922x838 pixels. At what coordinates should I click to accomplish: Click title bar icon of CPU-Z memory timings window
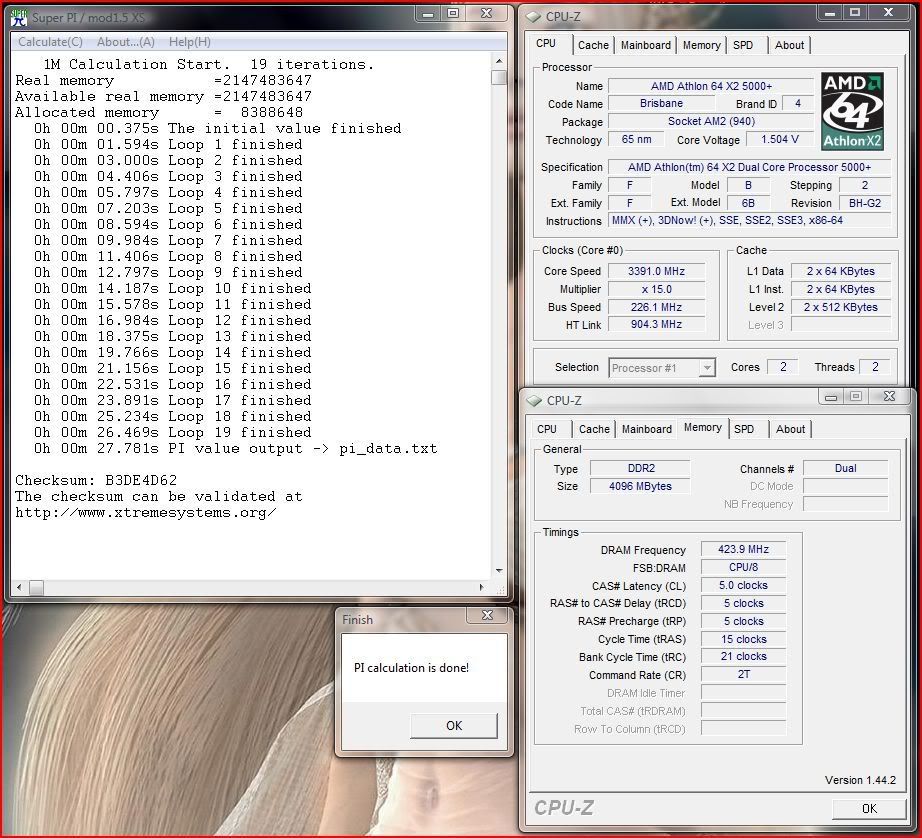533,400
